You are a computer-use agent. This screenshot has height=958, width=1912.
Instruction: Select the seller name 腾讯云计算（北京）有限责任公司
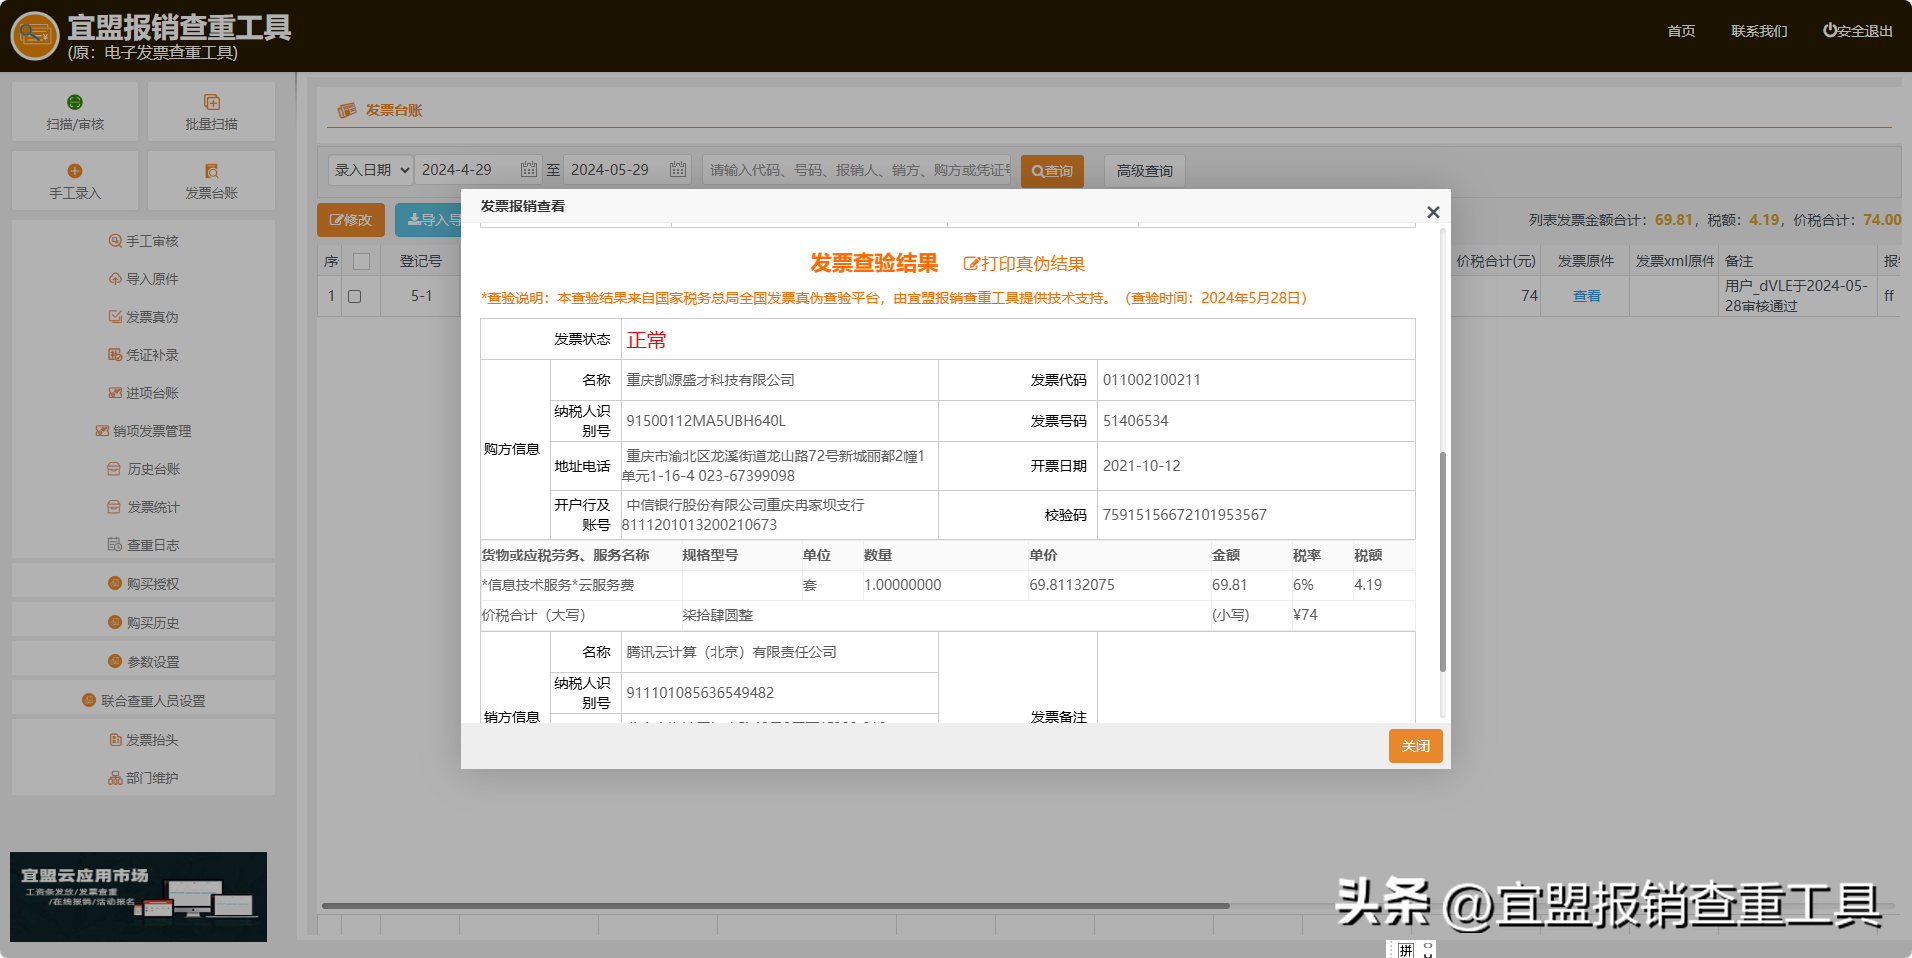click(731, 652)
